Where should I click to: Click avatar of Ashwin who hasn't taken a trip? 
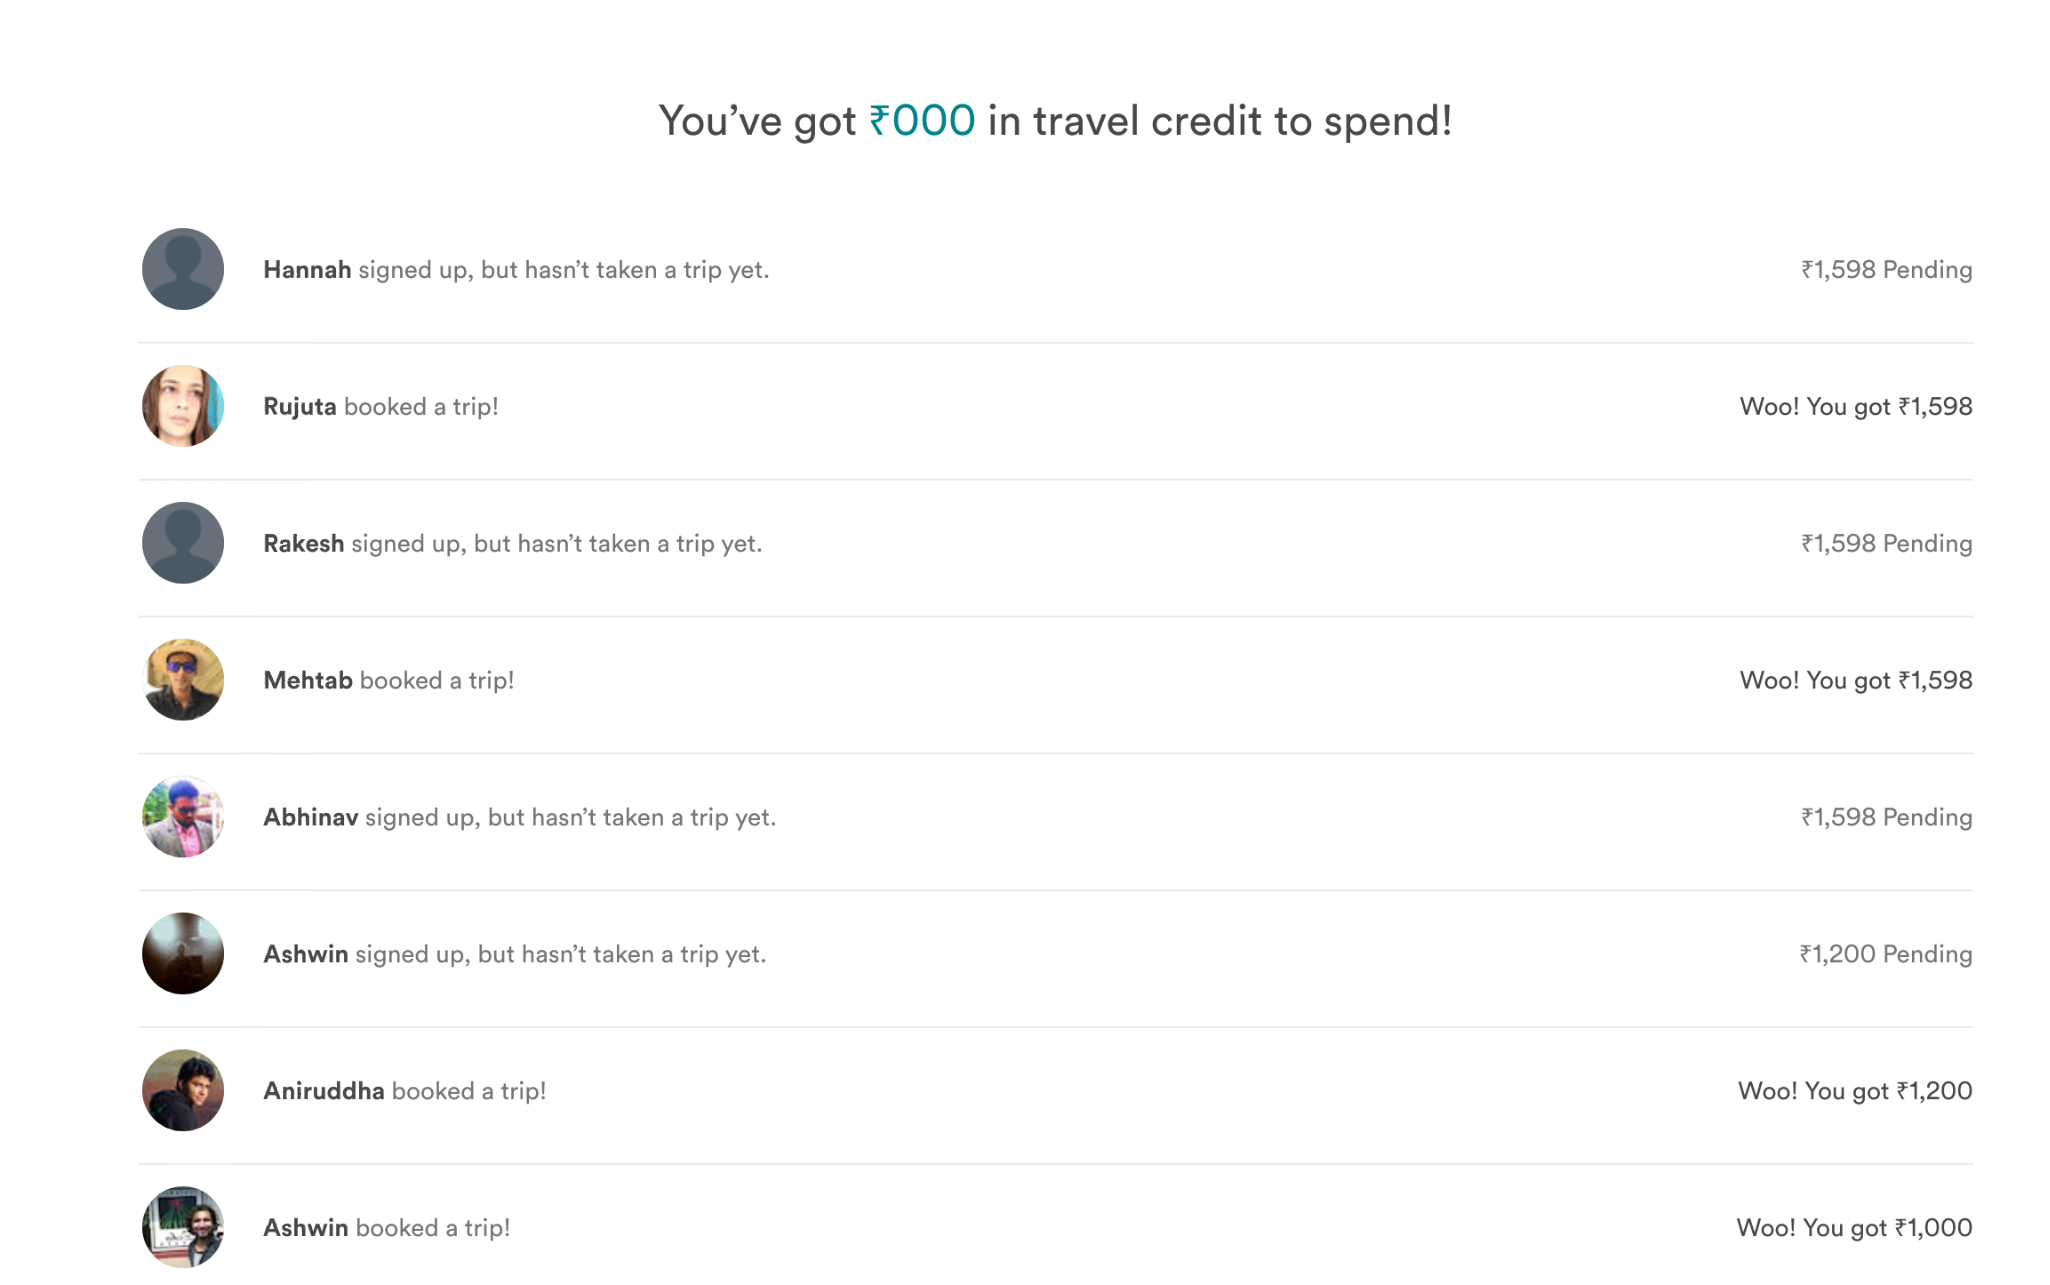pyautogui.click(x=183, y=953)
